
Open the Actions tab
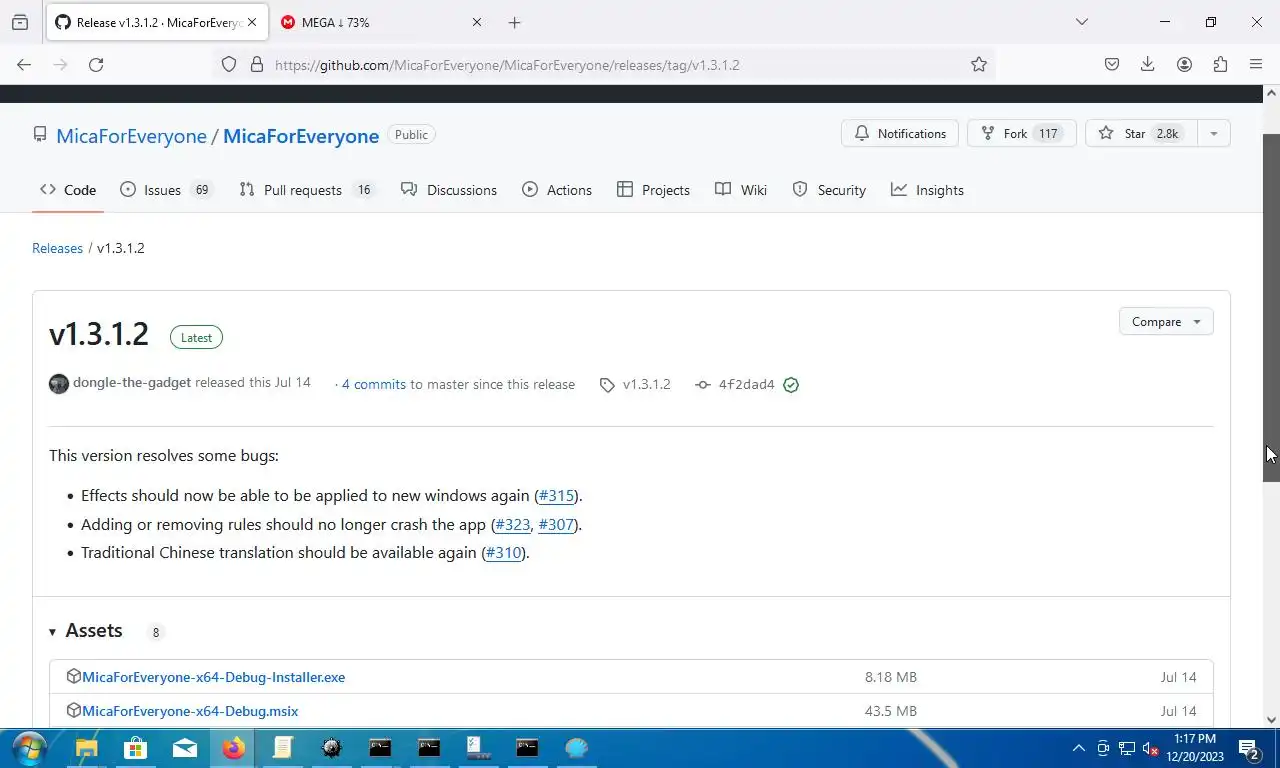[x=557, y=190]
